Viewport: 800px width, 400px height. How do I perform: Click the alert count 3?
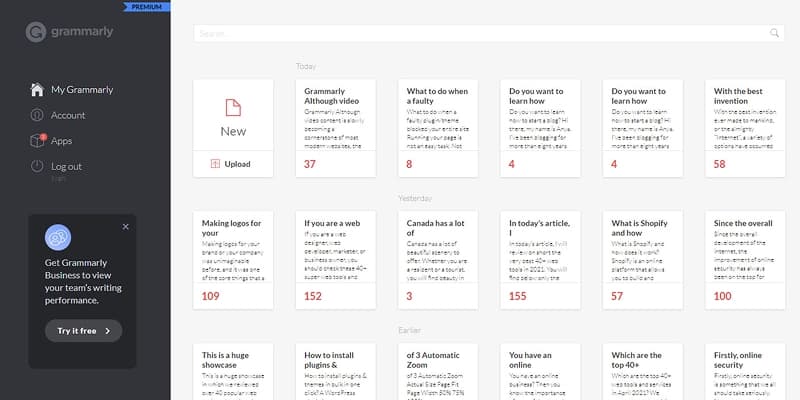click(409, 296)
